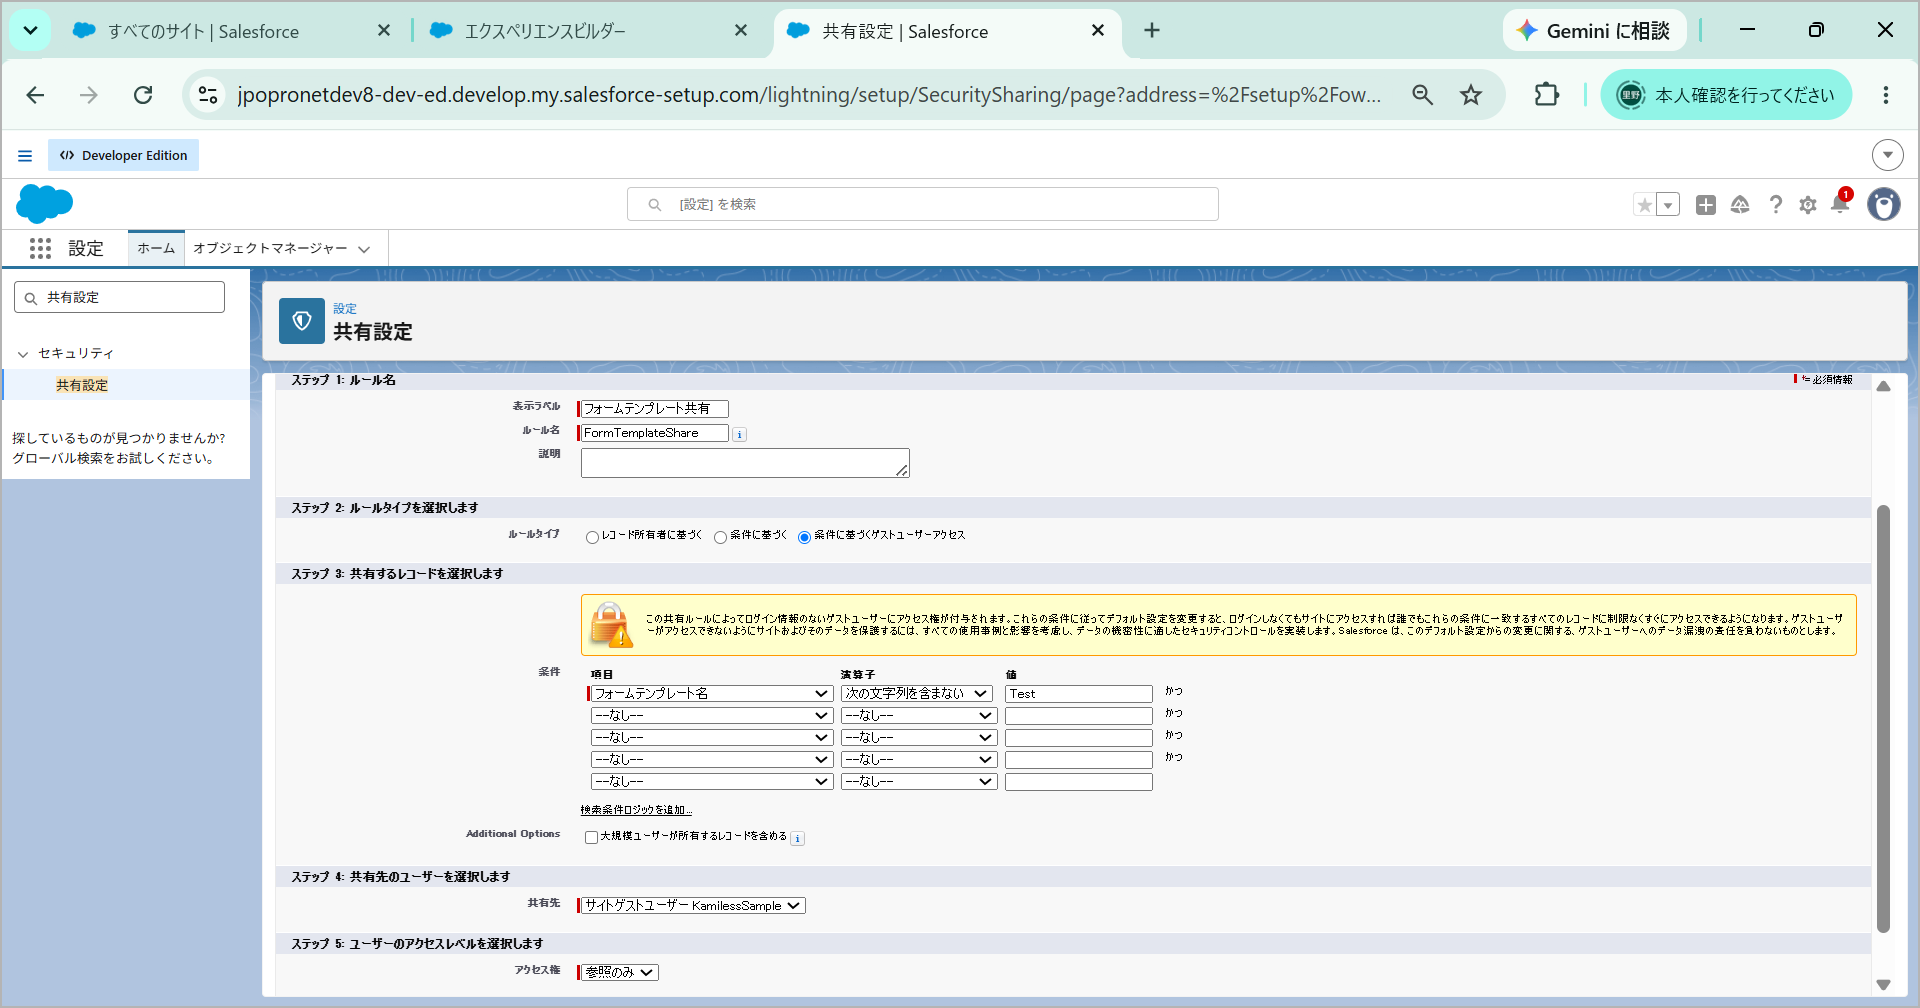The width and height of the screenshot is (1920, 1008).
Task: Switch to the Experience Builder browser tab
Action: (x=588, y=31)
